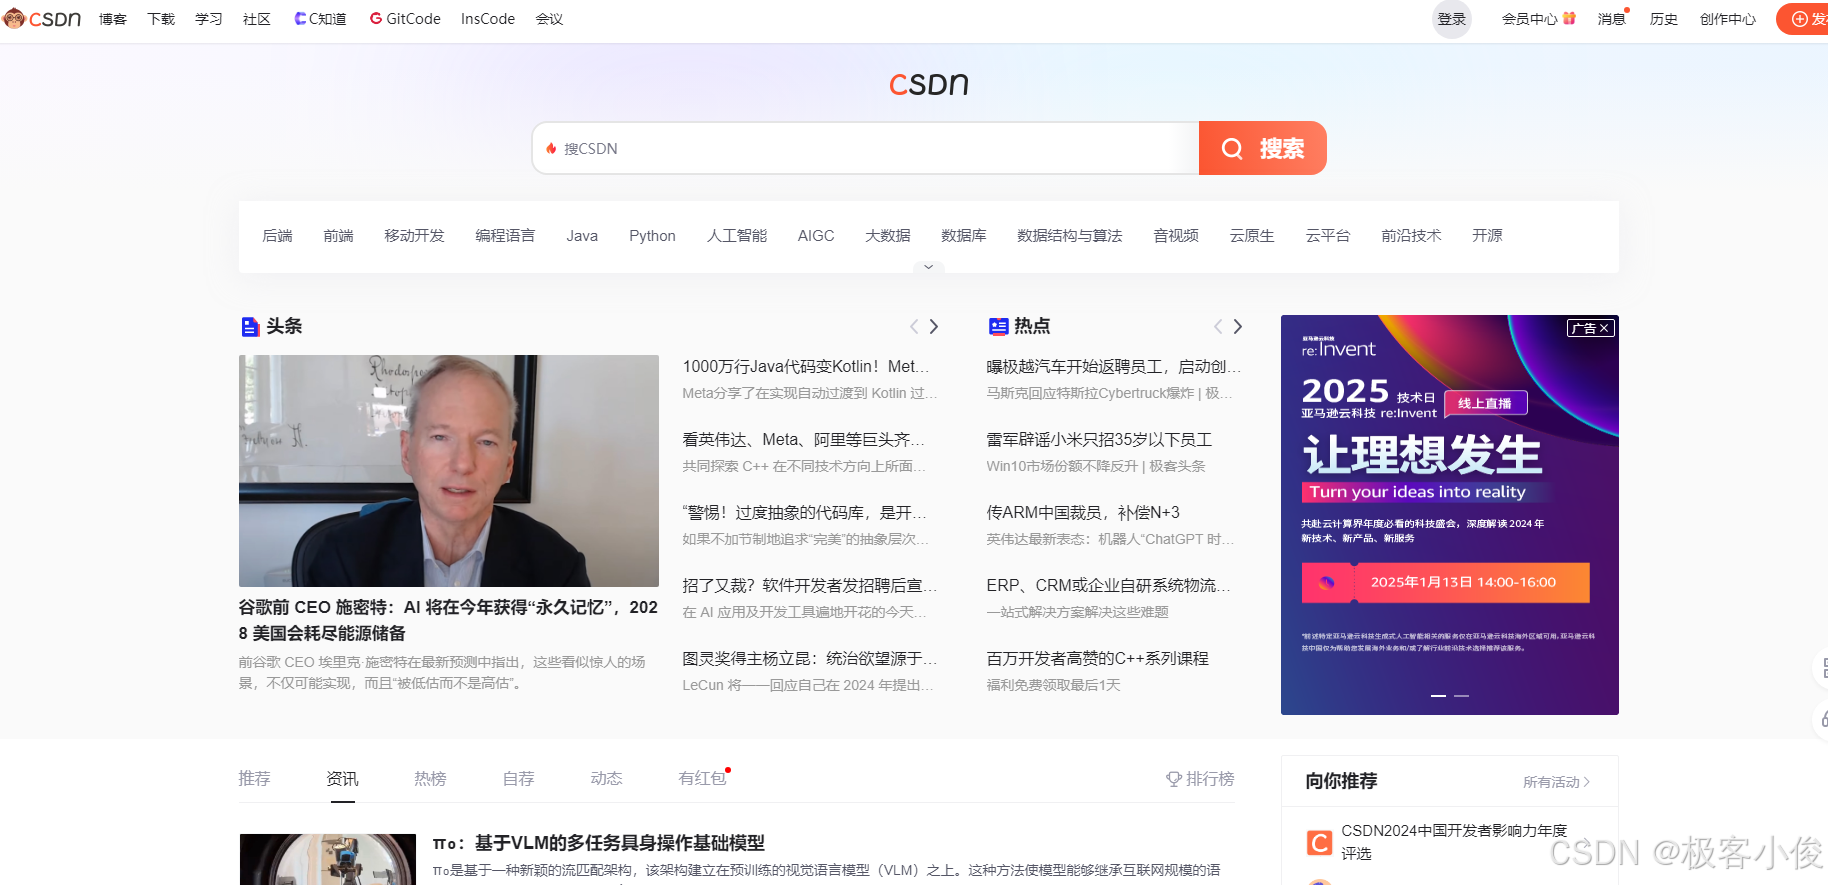Open article 图灵奖得主杨立昆

click(810, 659)
